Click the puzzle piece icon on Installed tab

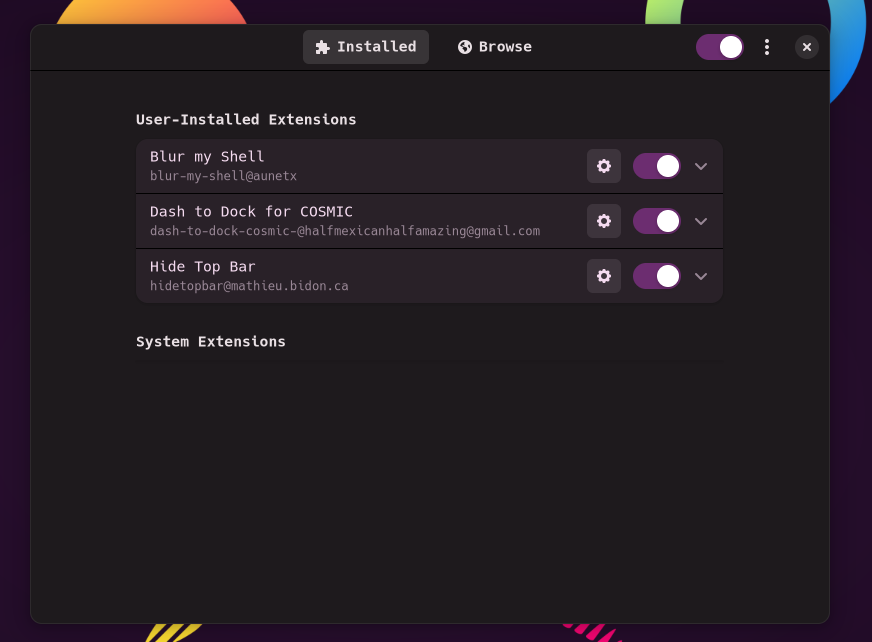(323, 47)
